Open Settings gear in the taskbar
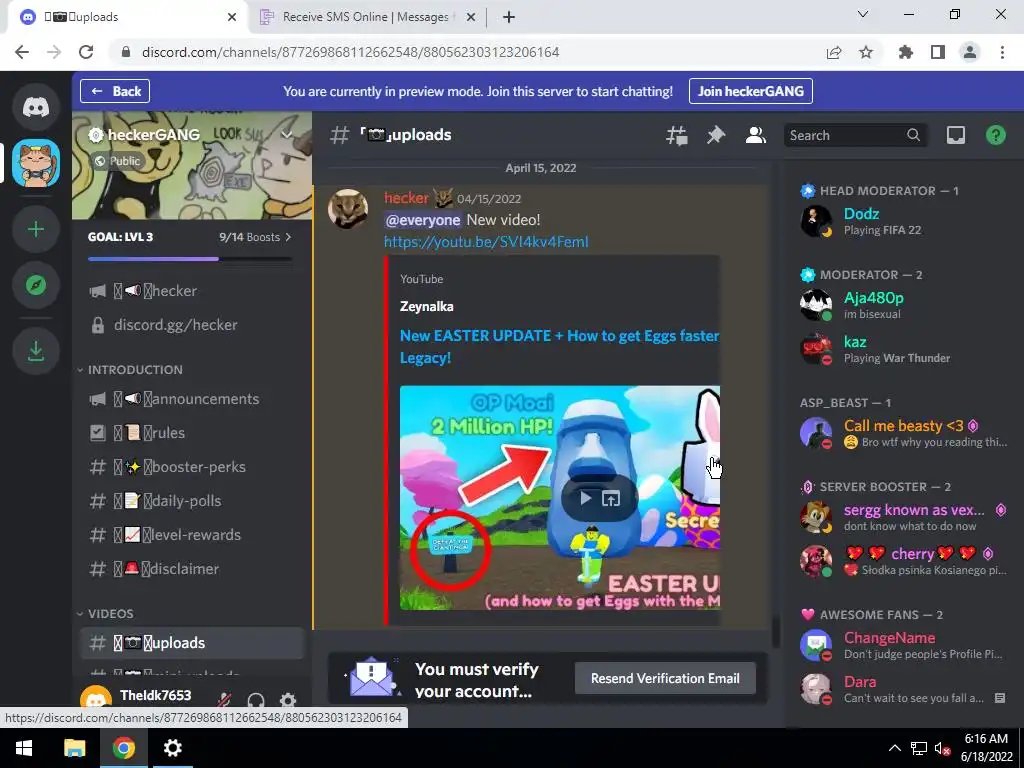 point(172,748)
